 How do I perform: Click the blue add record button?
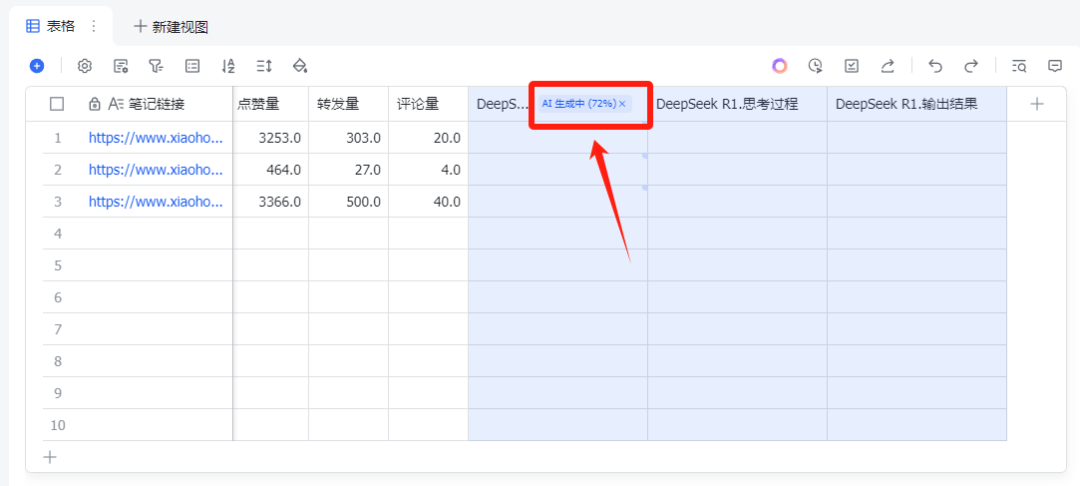(x=37, y=66)
